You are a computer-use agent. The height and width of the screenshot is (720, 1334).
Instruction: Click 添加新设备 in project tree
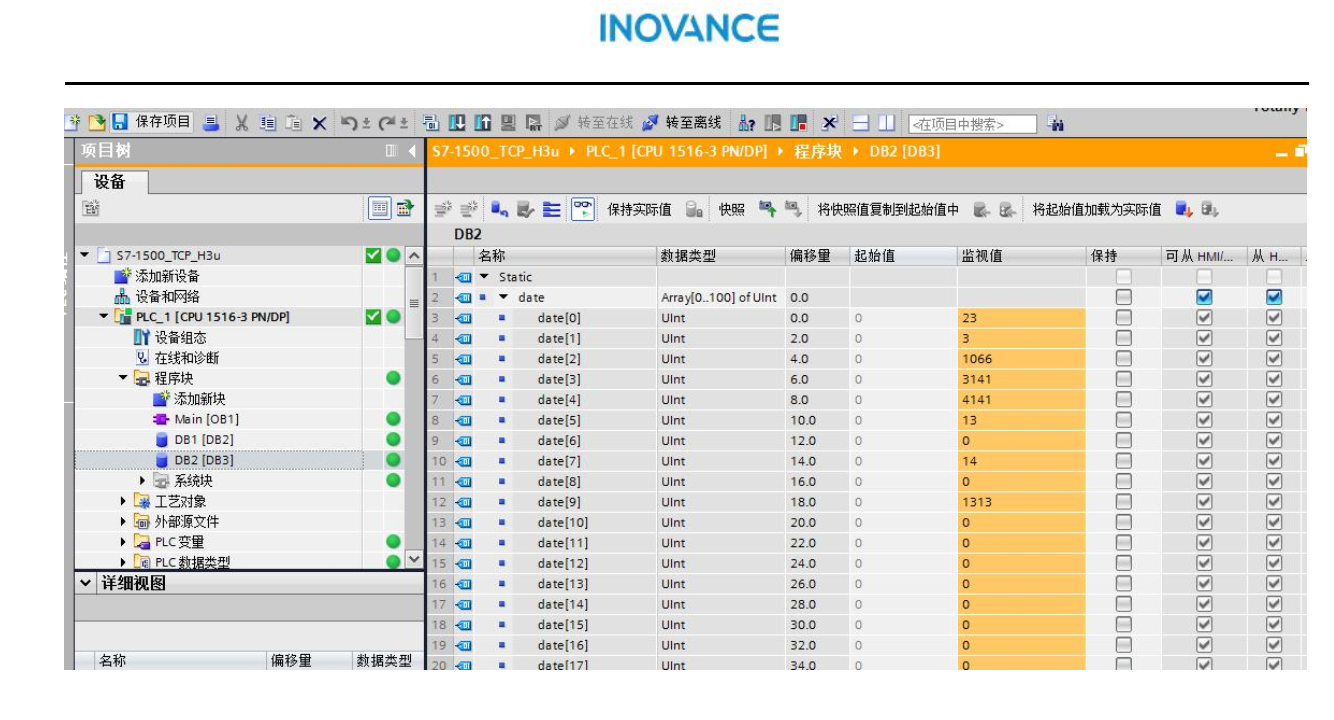pos(166,277)
